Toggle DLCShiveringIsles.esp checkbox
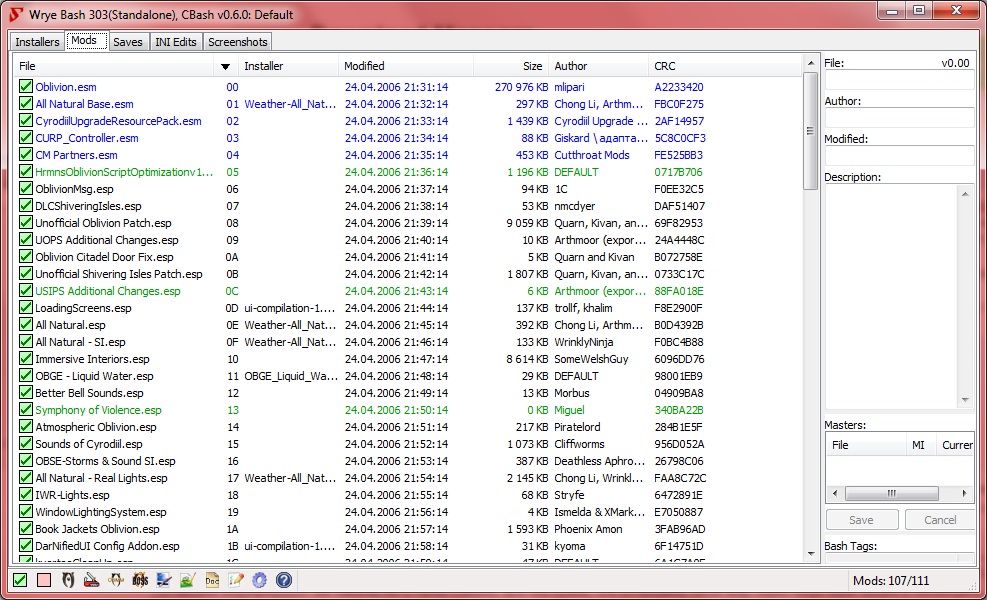Screen dimensions: 987x600 tap(26, 205)
